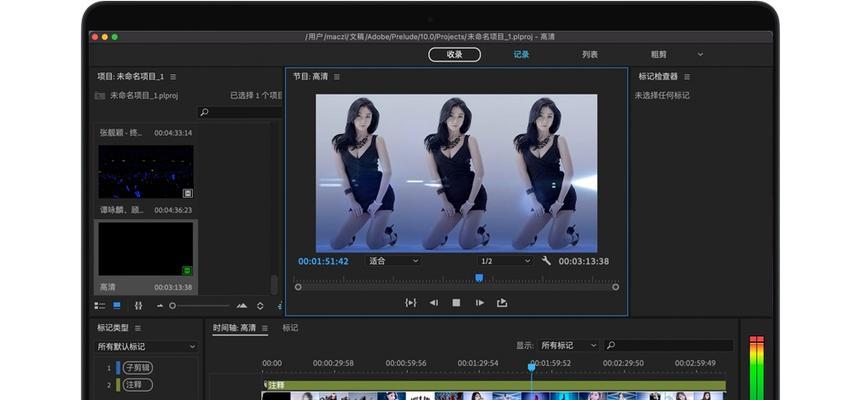Open the 1/2 playback resolution dropdown
The width and height of the screenshot is (861, 400).
click(505, 261)
